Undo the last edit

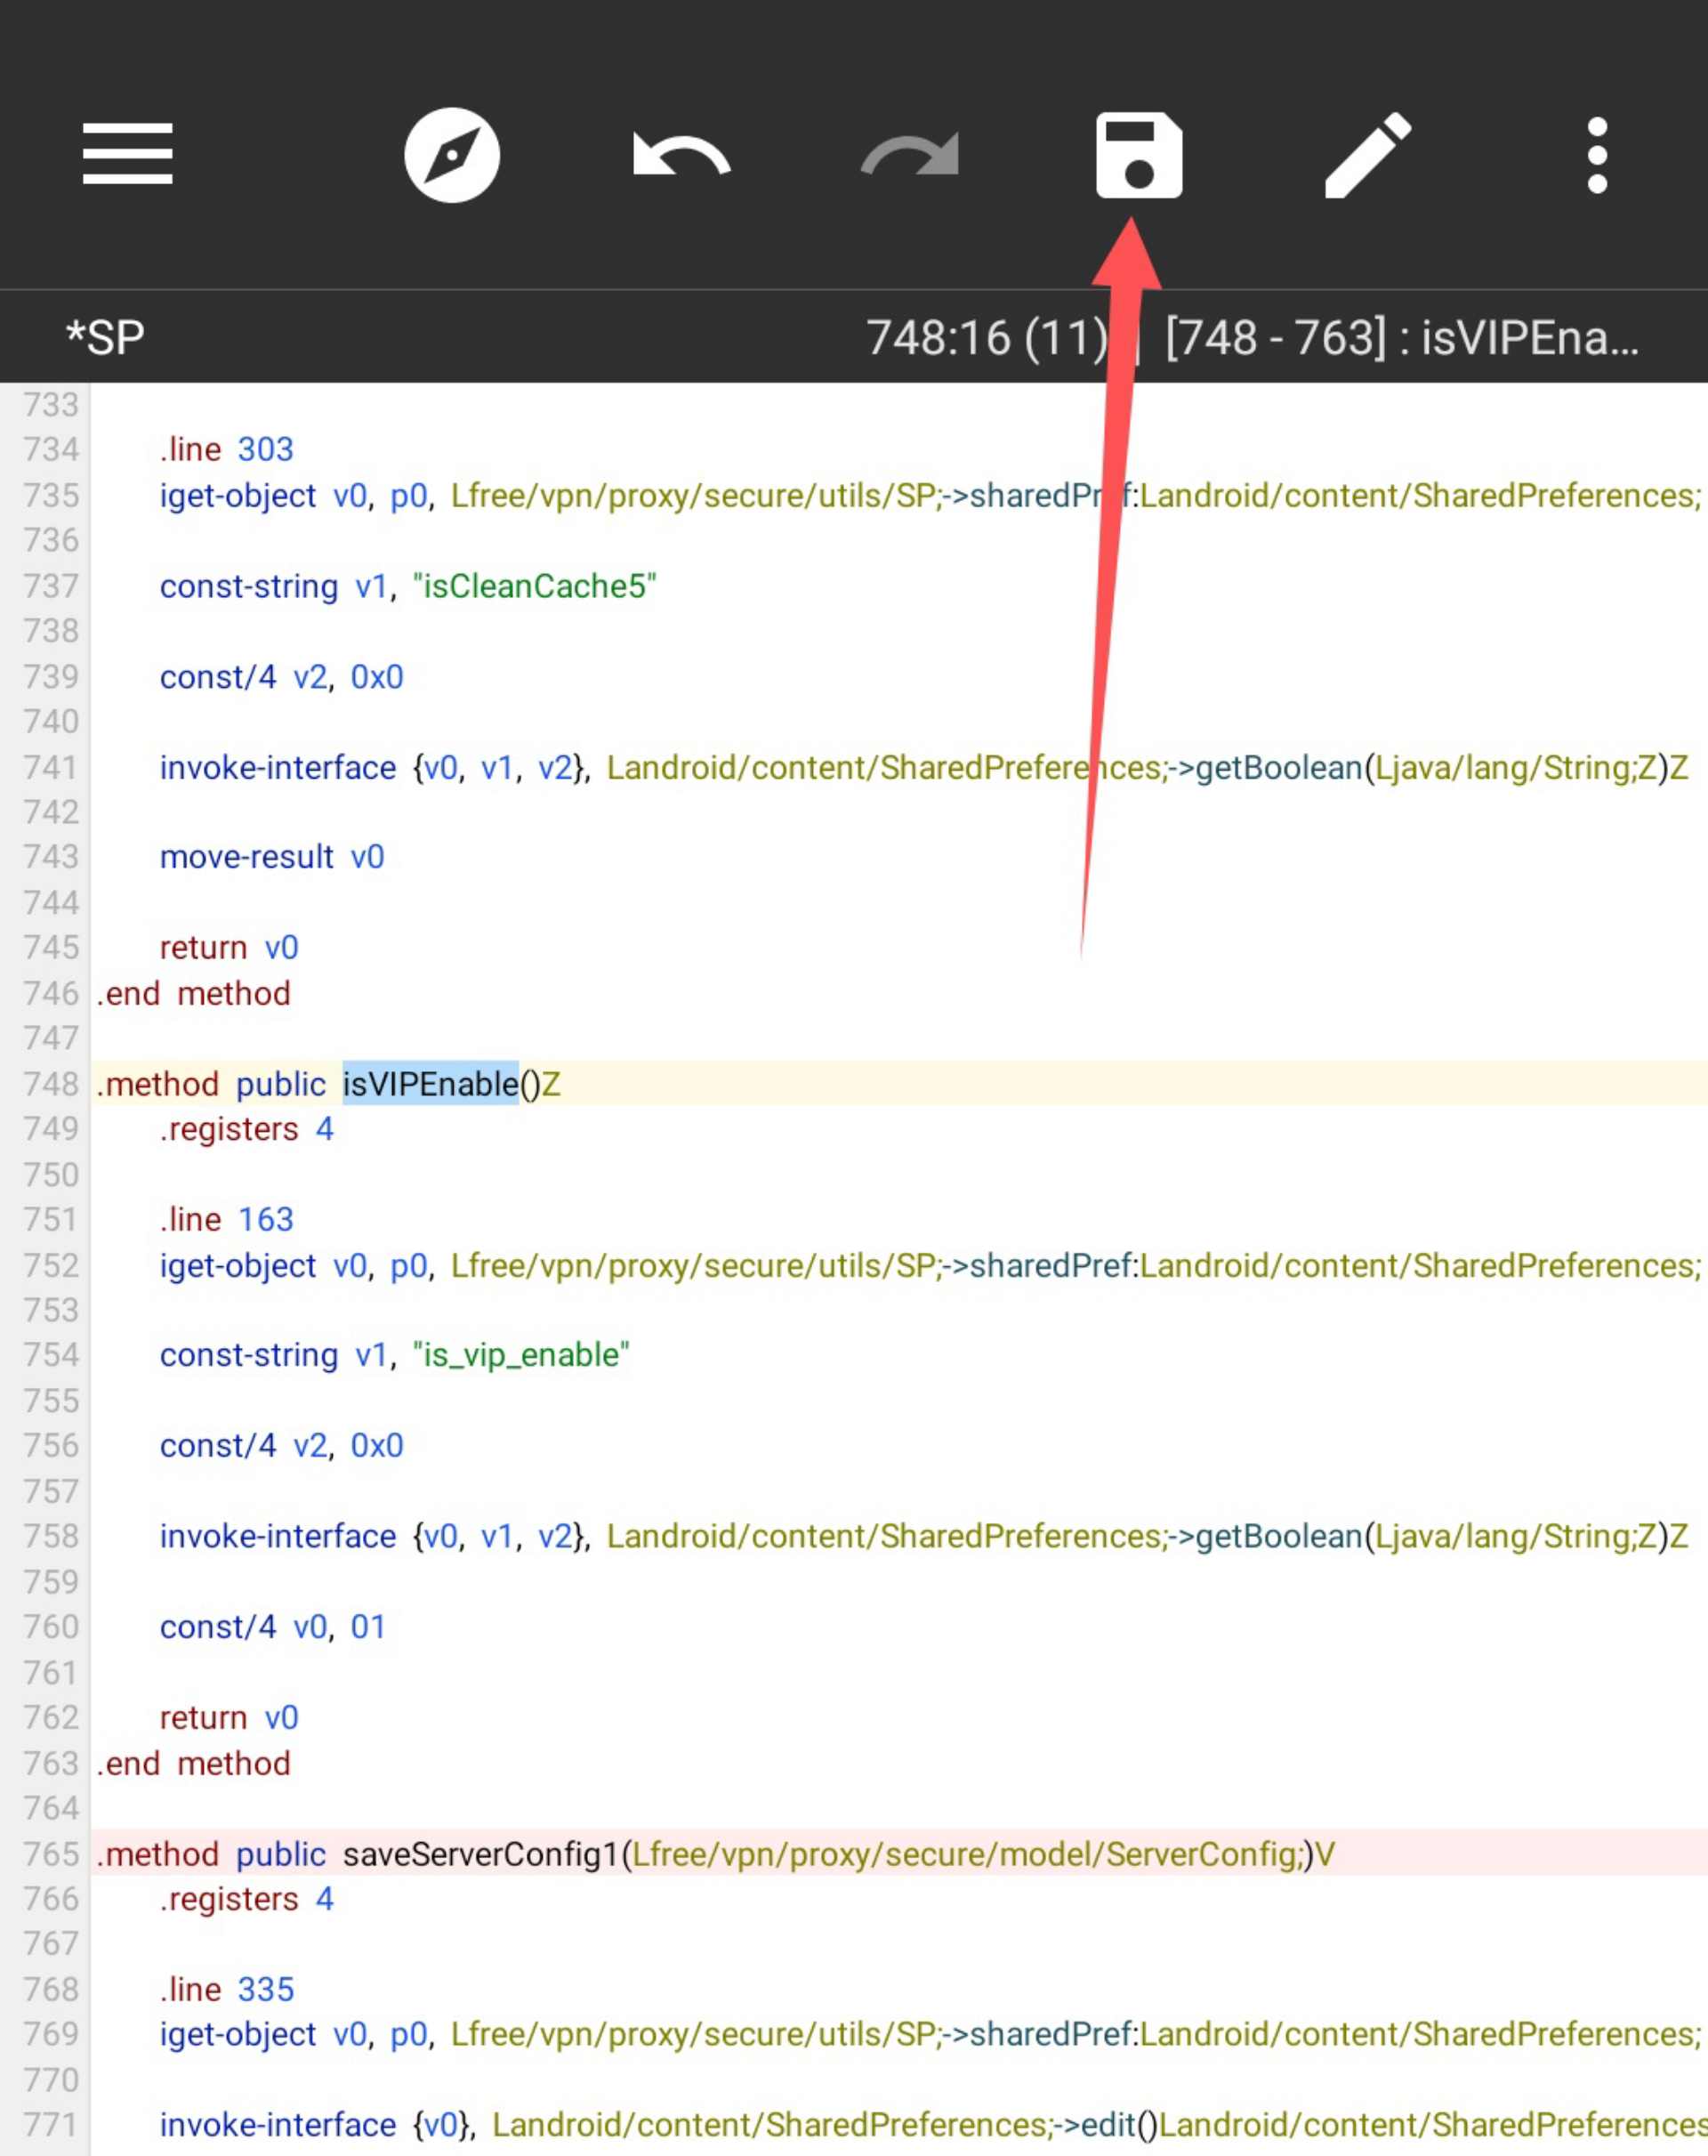pos(682,155)
